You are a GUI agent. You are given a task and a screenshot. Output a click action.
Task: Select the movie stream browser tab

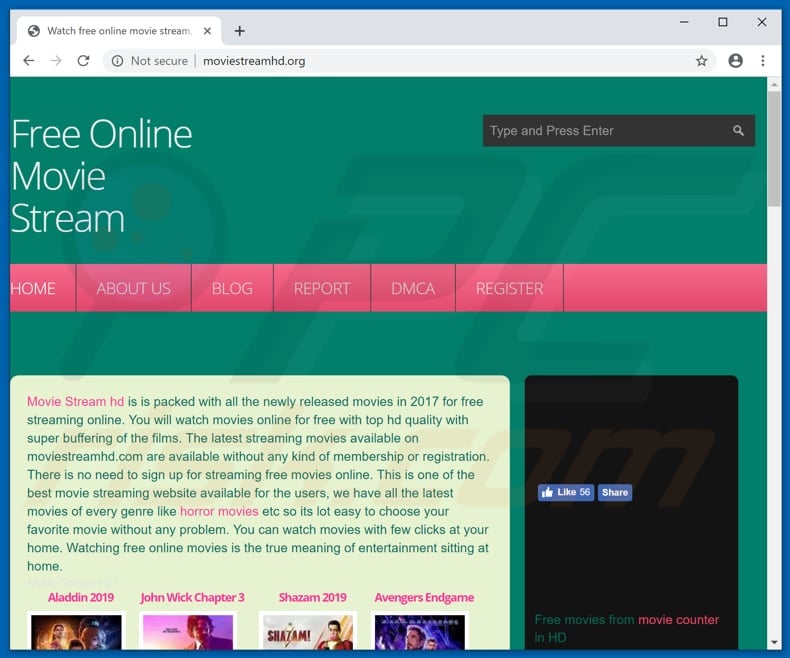119,31
